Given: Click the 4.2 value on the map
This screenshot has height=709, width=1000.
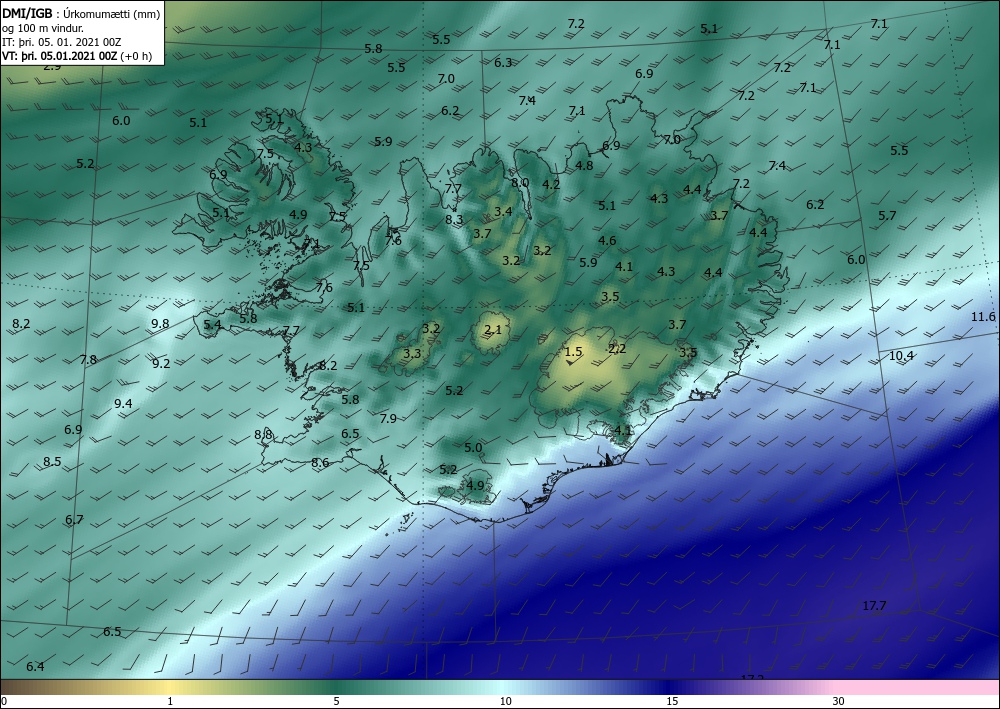Looking at the screenshot, I should 551,184.
